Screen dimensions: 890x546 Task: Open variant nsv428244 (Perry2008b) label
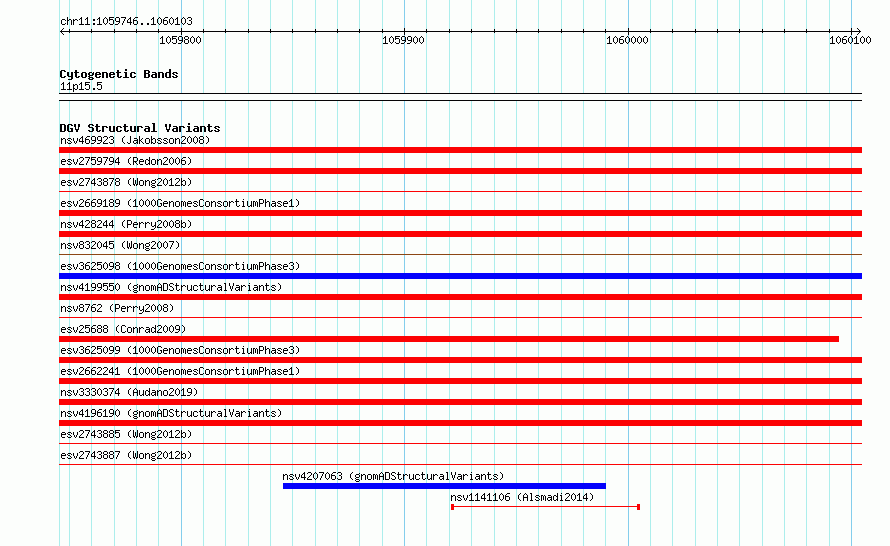pyautogui.click(x=126, y=224)
